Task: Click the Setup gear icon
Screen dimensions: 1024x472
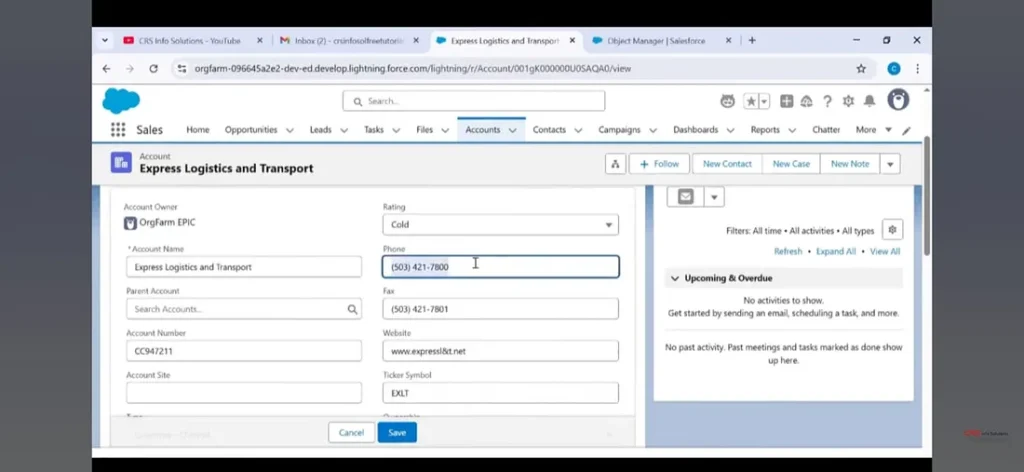Action: coord(848,101)
